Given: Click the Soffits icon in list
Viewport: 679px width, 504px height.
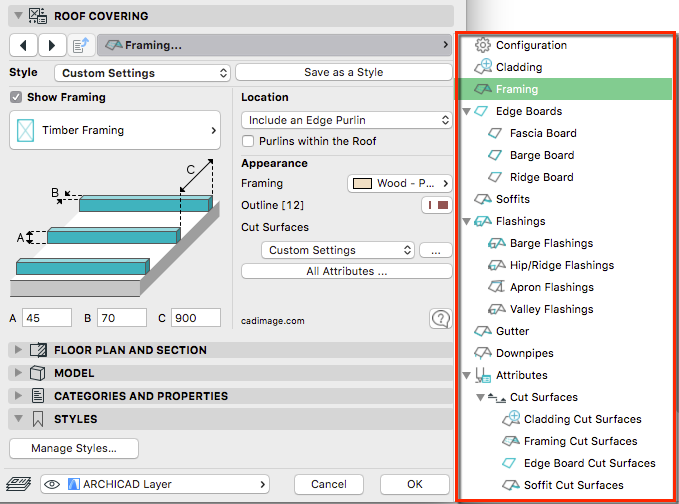Looking at the screenshot, I should click(482, 199).
